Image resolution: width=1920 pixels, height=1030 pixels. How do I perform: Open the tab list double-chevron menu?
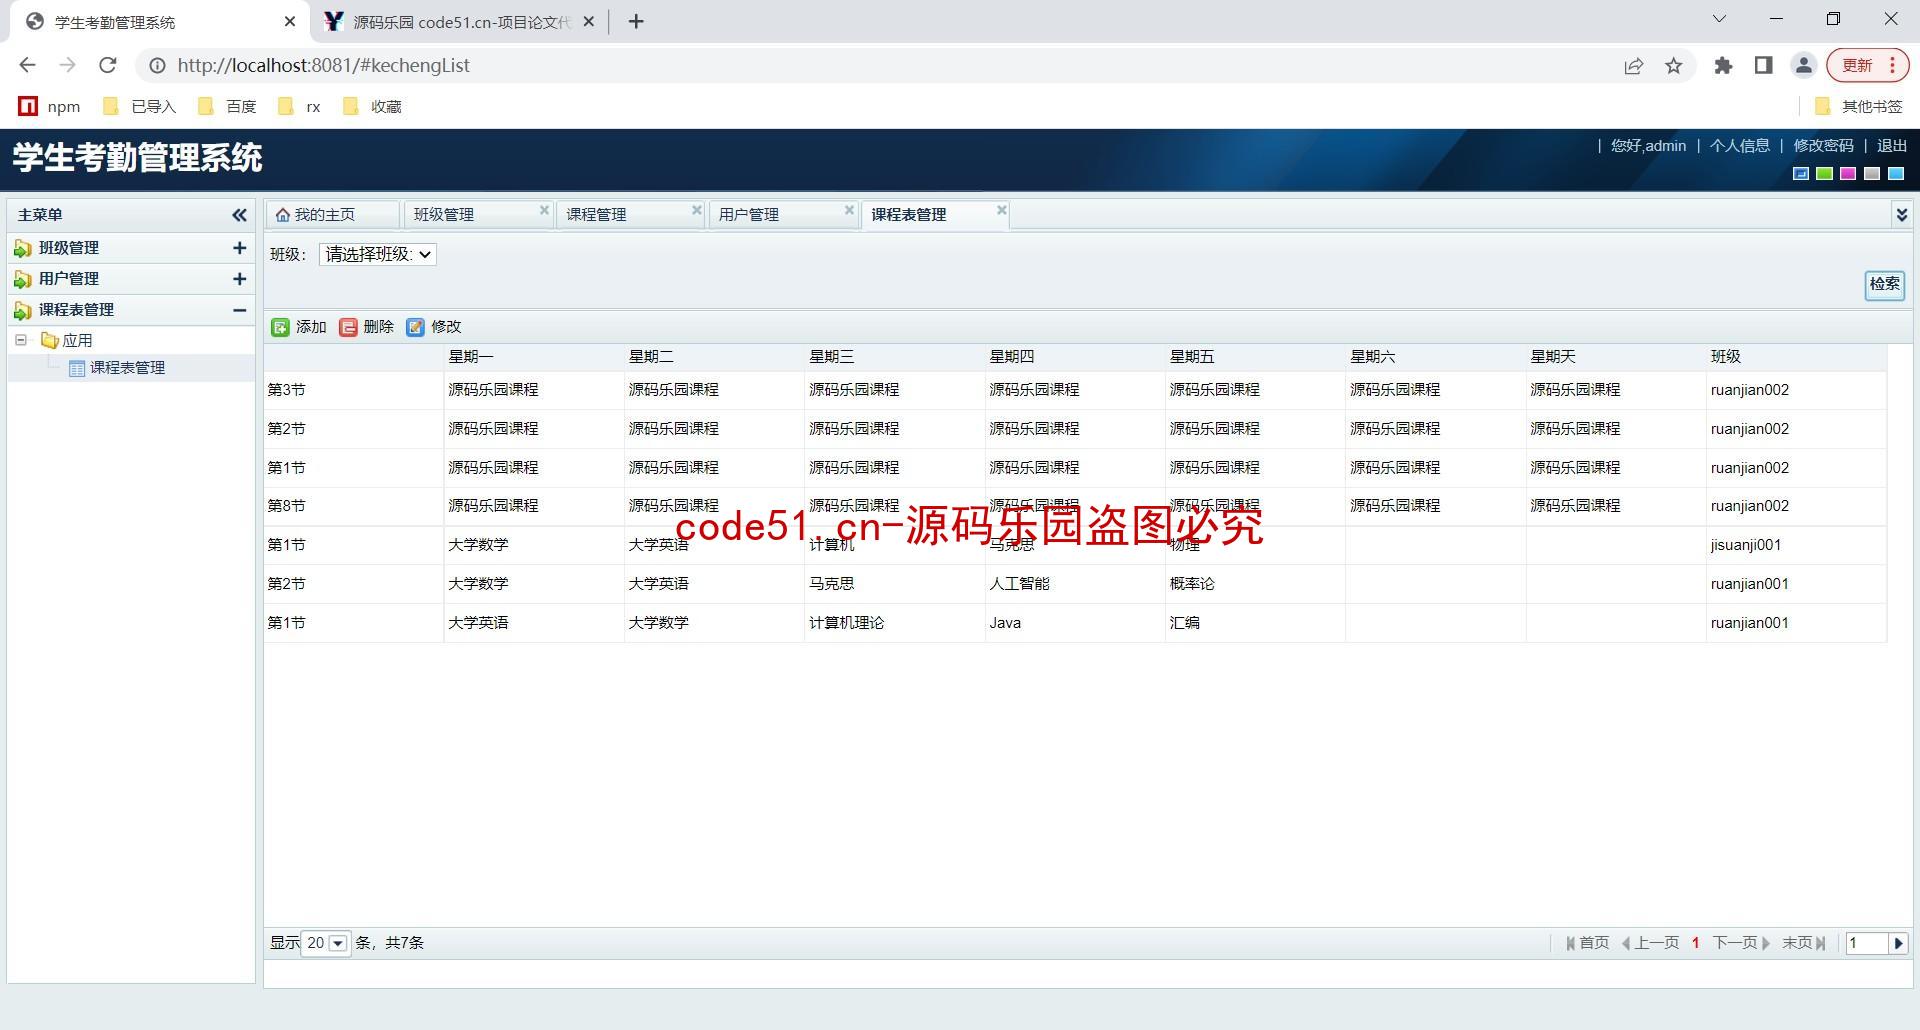coord(1901,215)
